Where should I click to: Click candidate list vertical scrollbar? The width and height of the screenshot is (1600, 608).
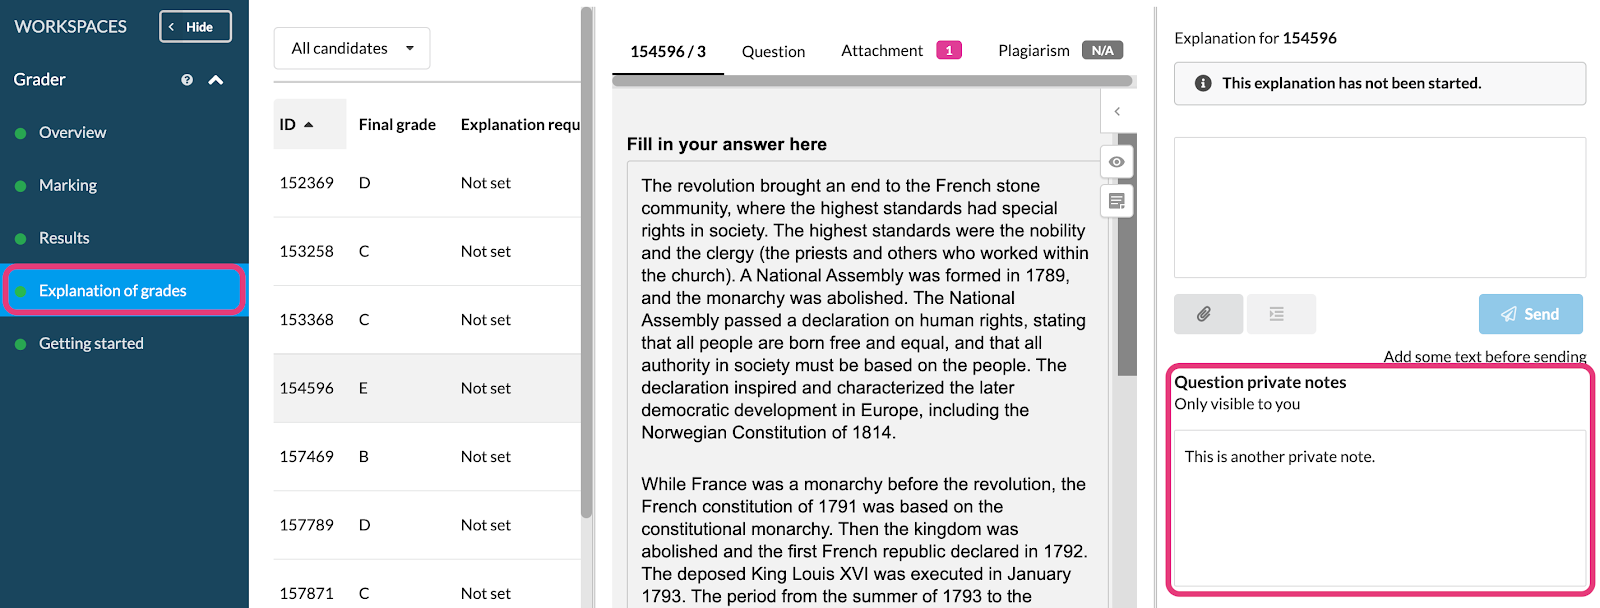pyautogui.click(x=587, y=262)
